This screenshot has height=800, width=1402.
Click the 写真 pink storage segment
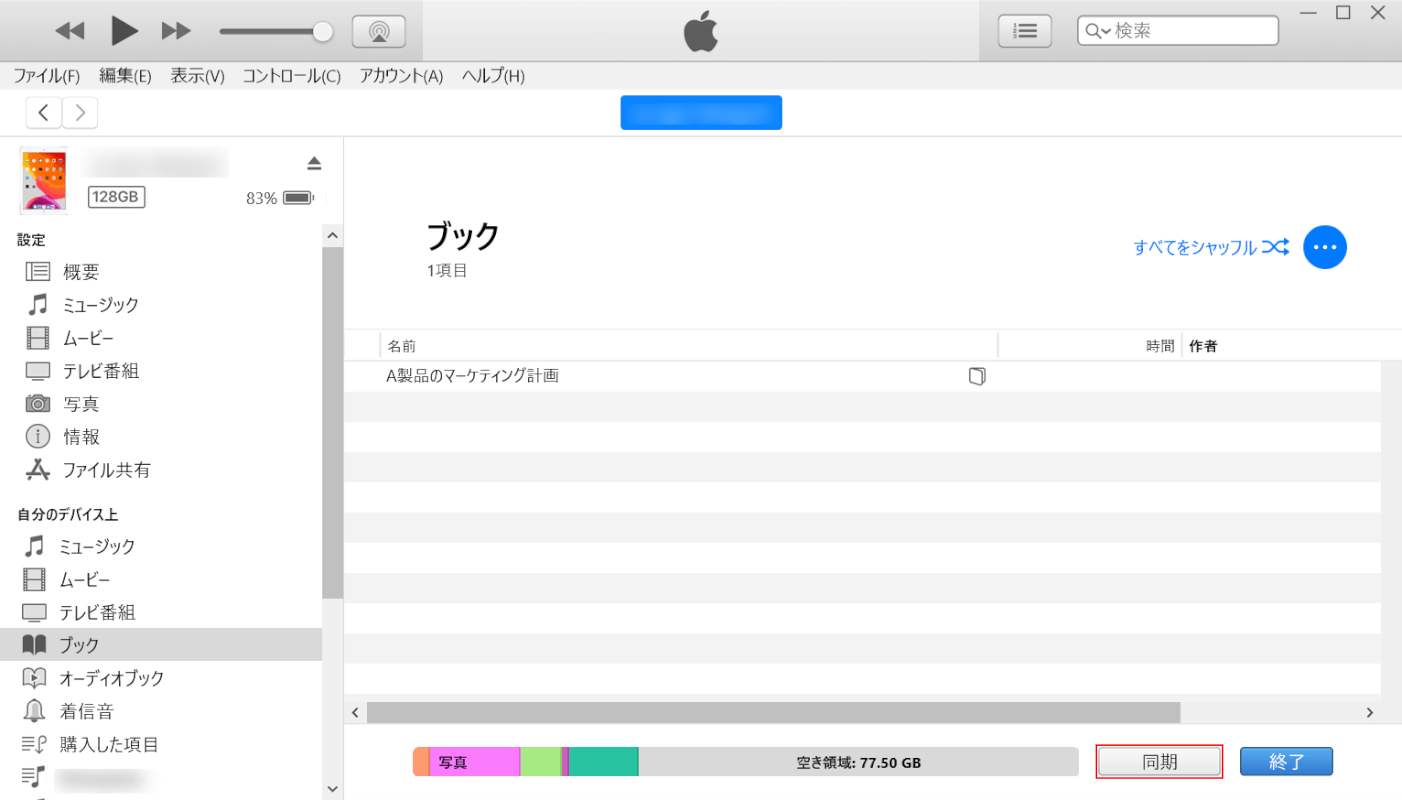(x=474, y=761)
